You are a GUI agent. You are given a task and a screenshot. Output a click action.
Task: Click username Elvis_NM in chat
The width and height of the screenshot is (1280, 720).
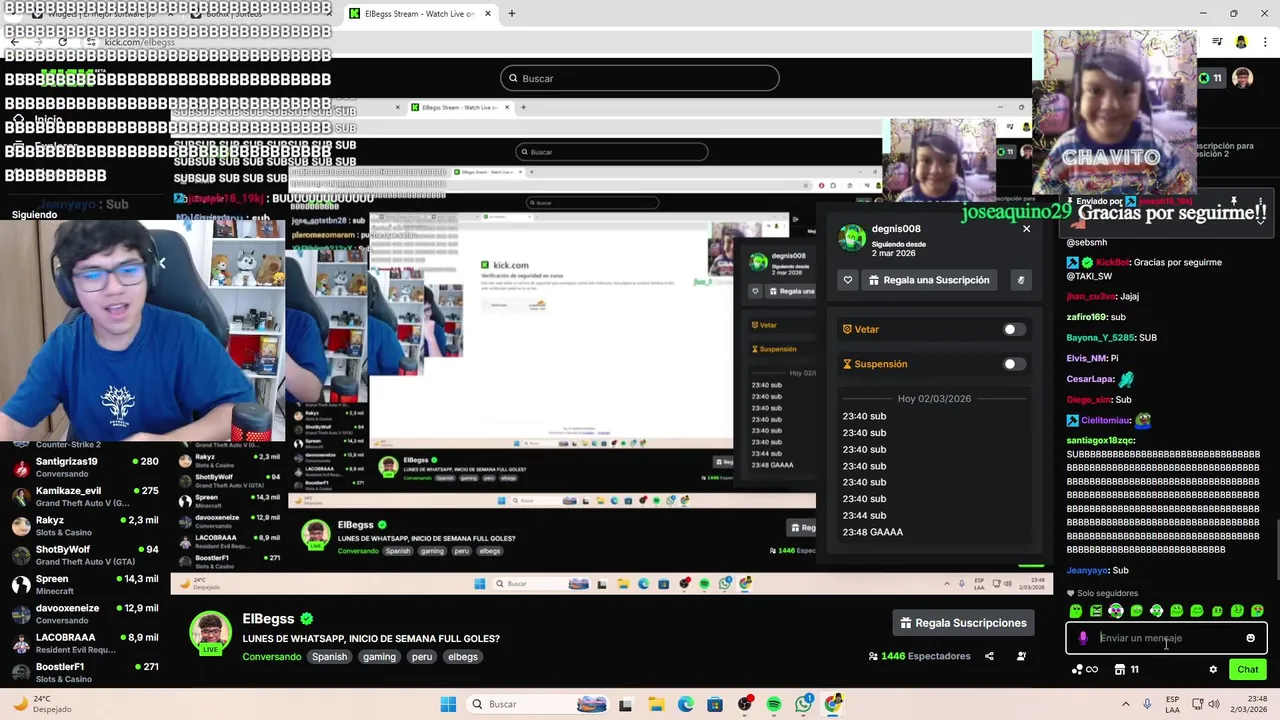[x=1086, y=358]
